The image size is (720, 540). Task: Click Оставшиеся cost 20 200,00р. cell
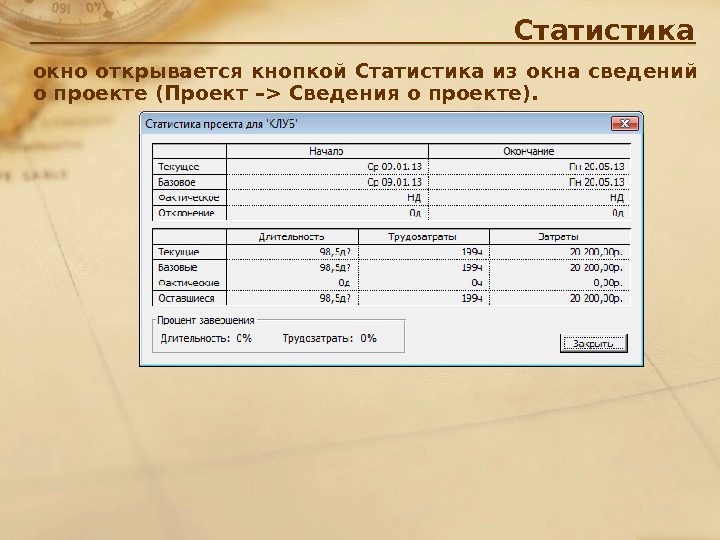coord(560,298)
